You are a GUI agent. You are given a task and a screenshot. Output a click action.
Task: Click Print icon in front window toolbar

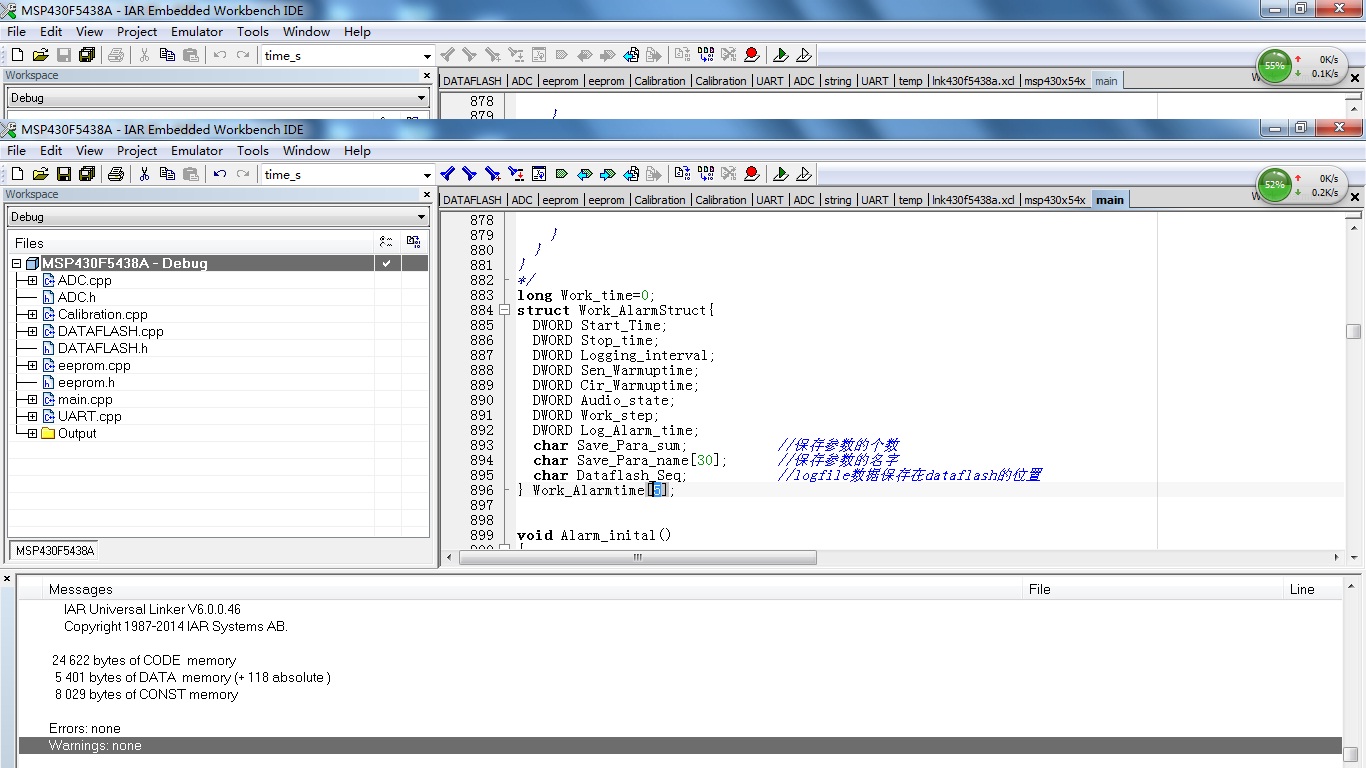point(115,174)
